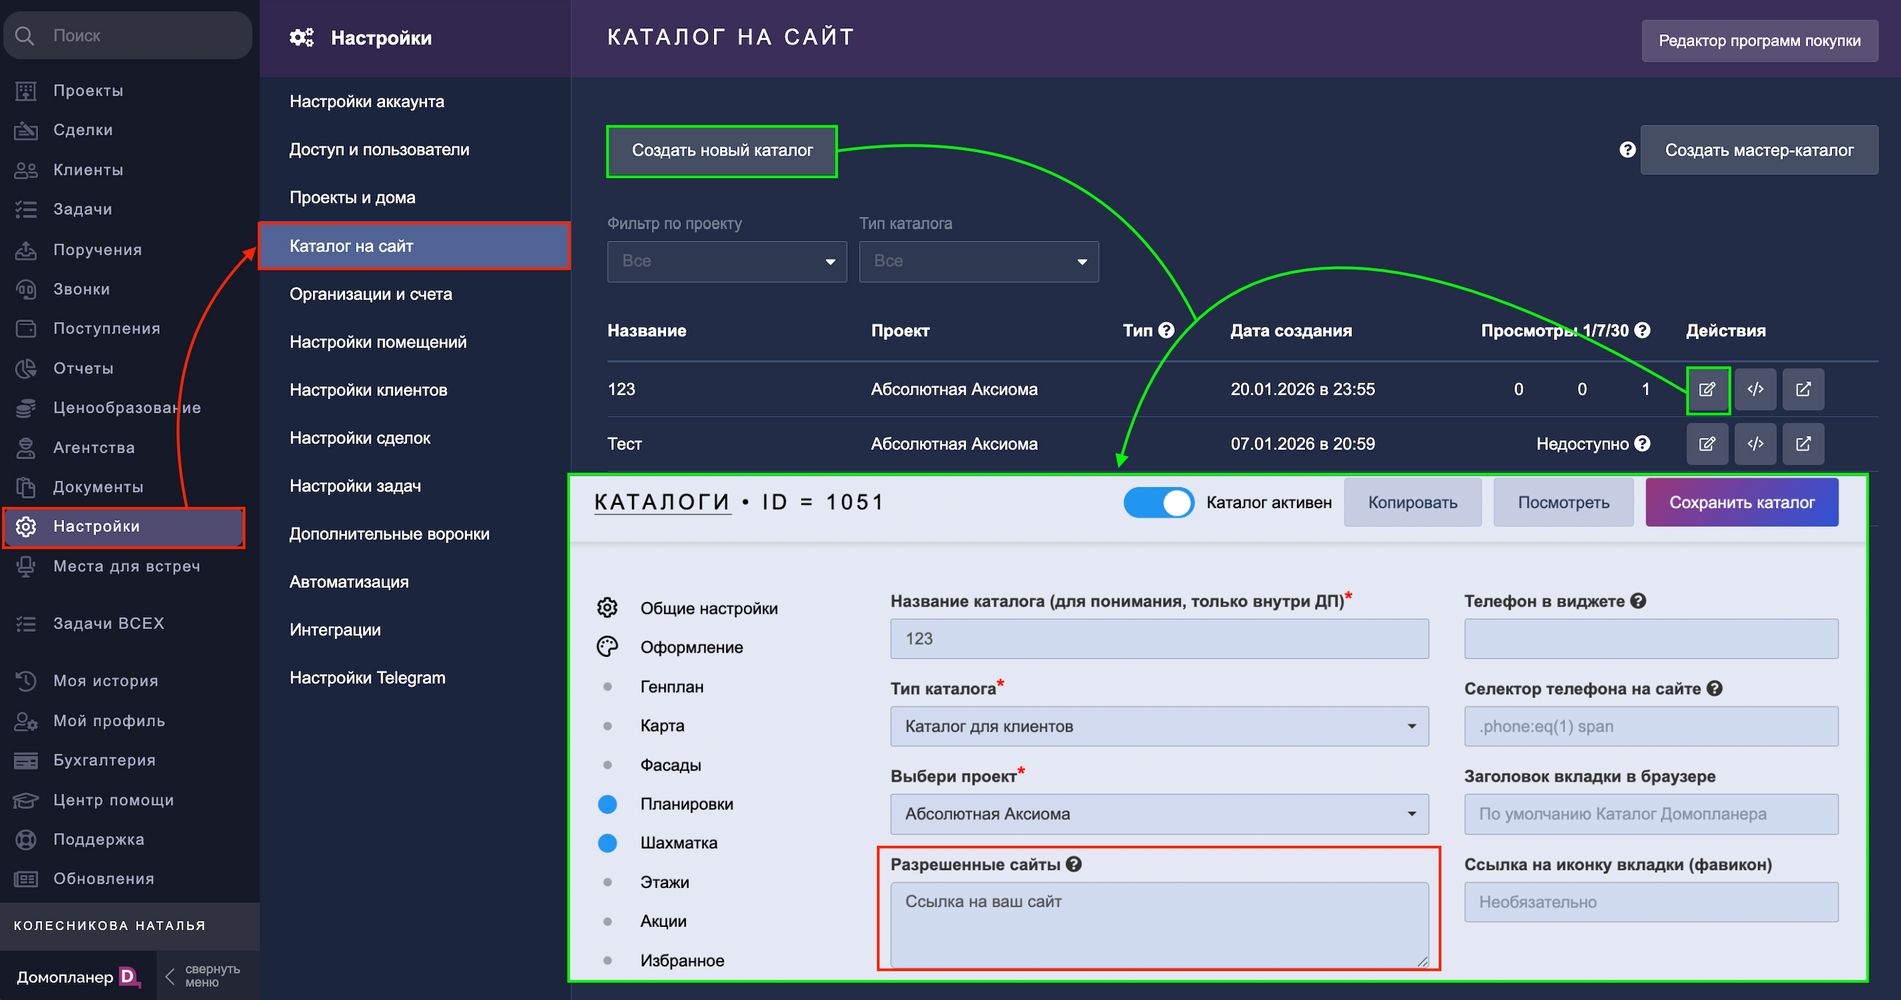Click help icon beside Селектор телефона на сайте

click(1714, 689)
